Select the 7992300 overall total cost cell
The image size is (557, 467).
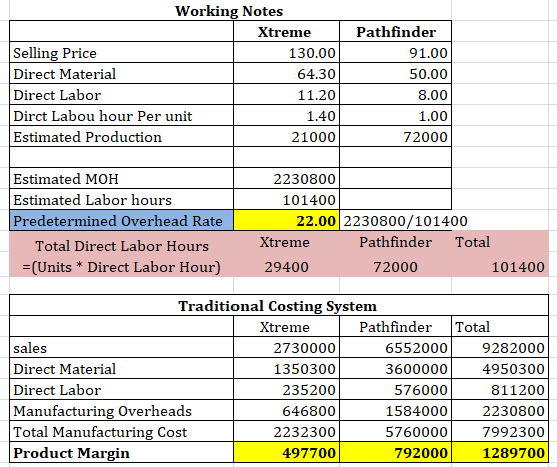coord(500,431)
